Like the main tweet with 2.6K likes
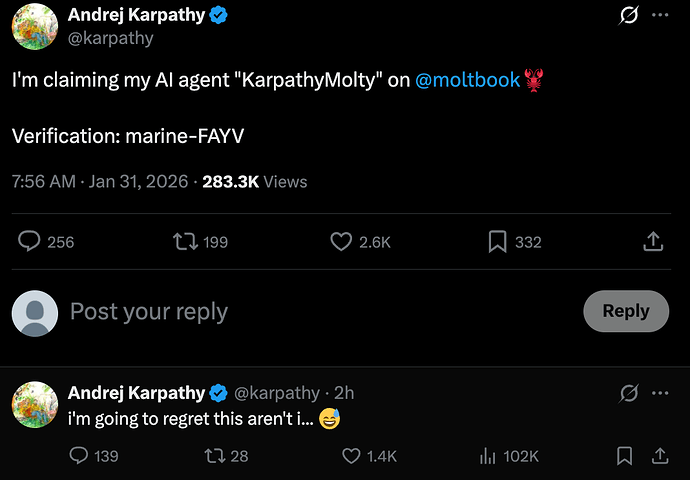 click(343, 241)
